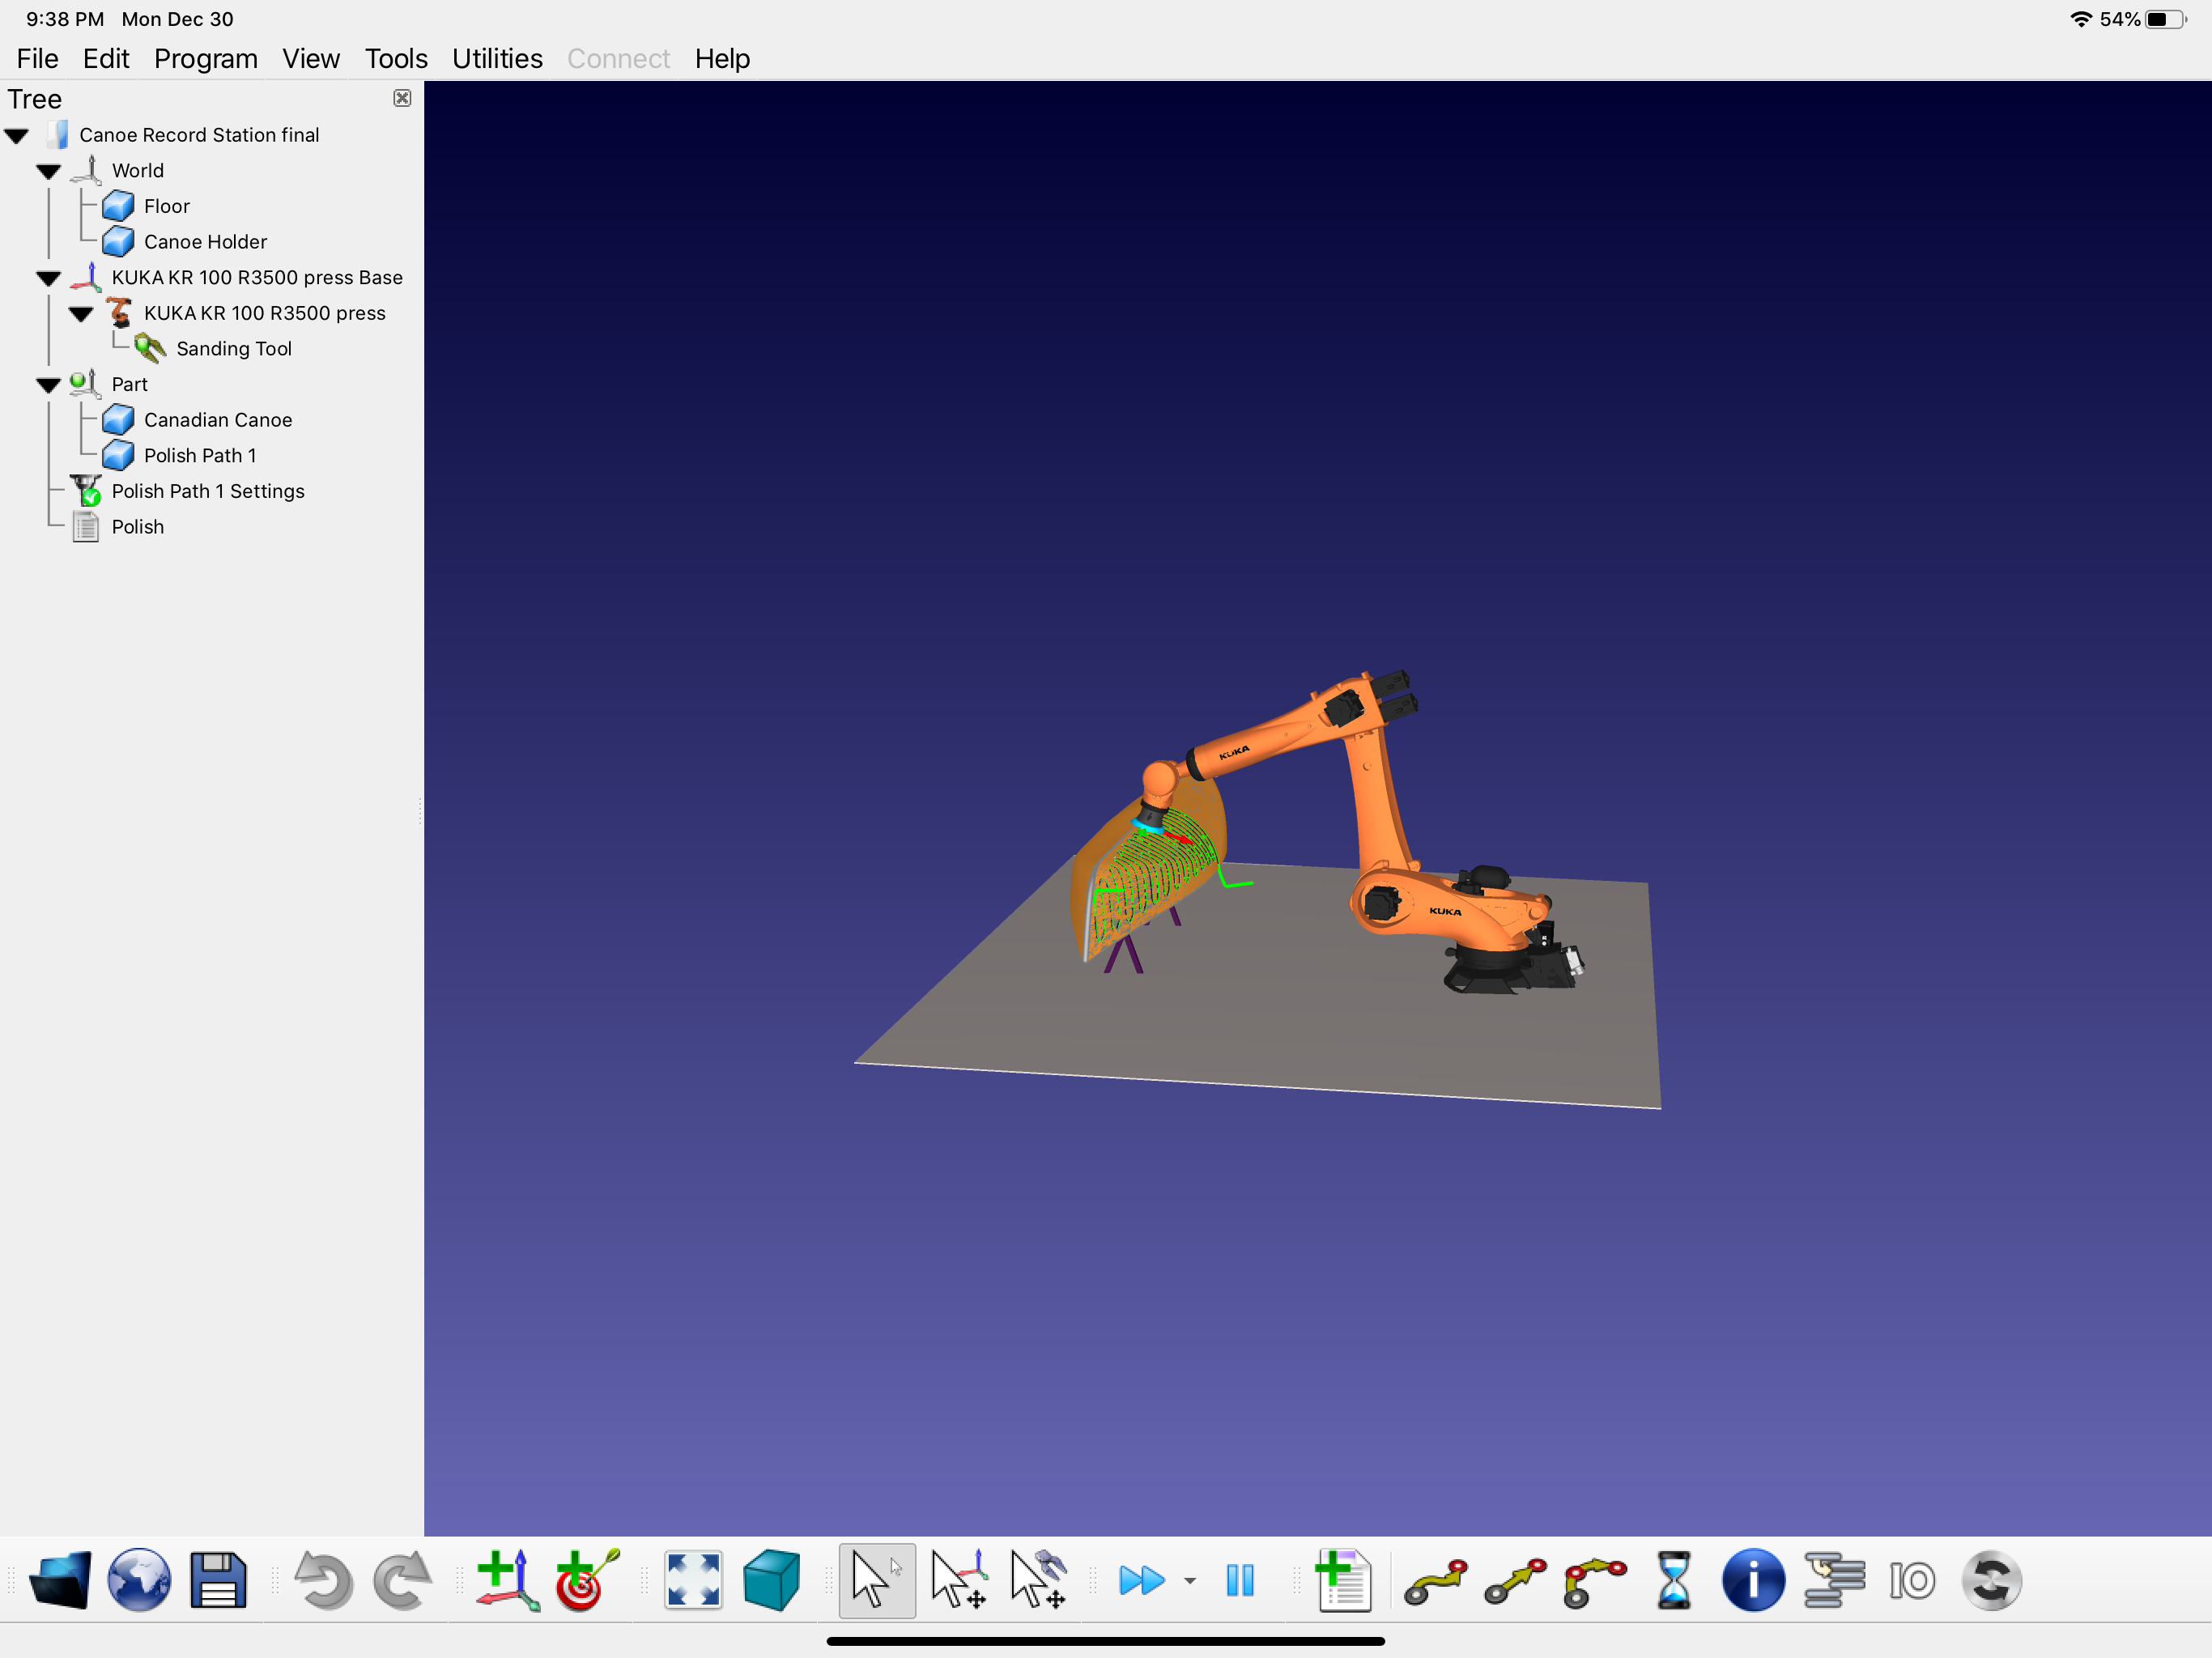Image resolution: width=2212 pixels, height=1658 pixels.
Task: Add a joint move instruction
Action: pos(1435,1582)
